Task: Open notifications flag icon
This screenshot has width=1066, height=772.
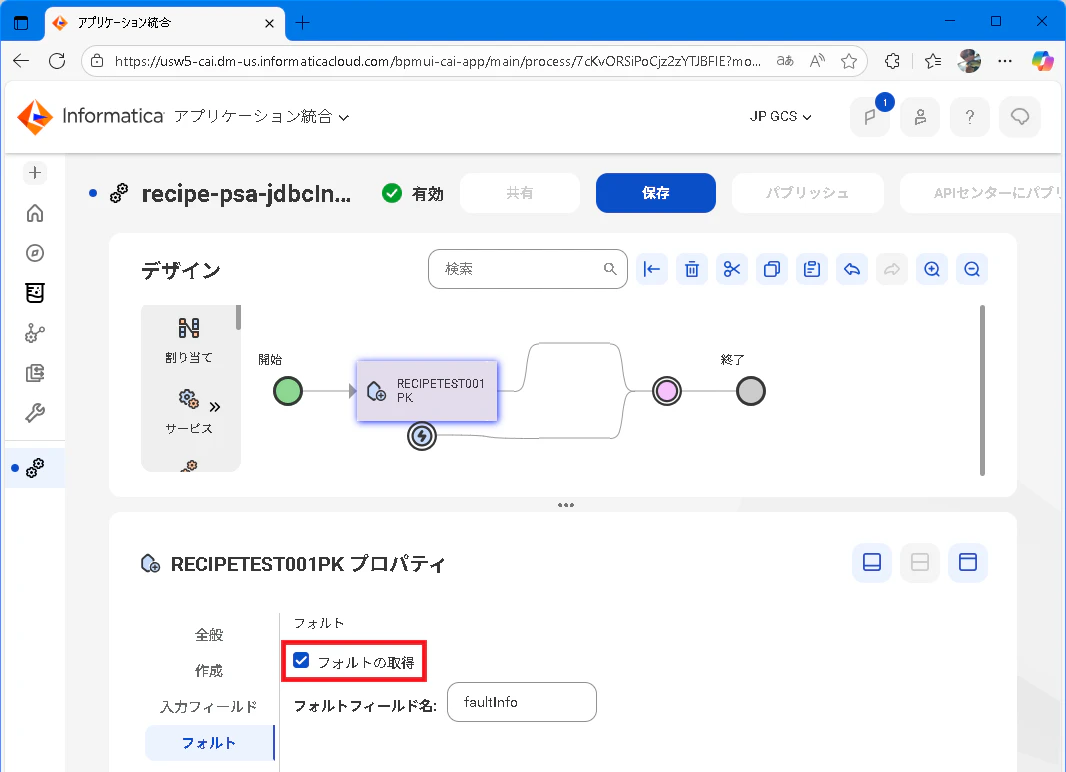Action: [870, 117]
